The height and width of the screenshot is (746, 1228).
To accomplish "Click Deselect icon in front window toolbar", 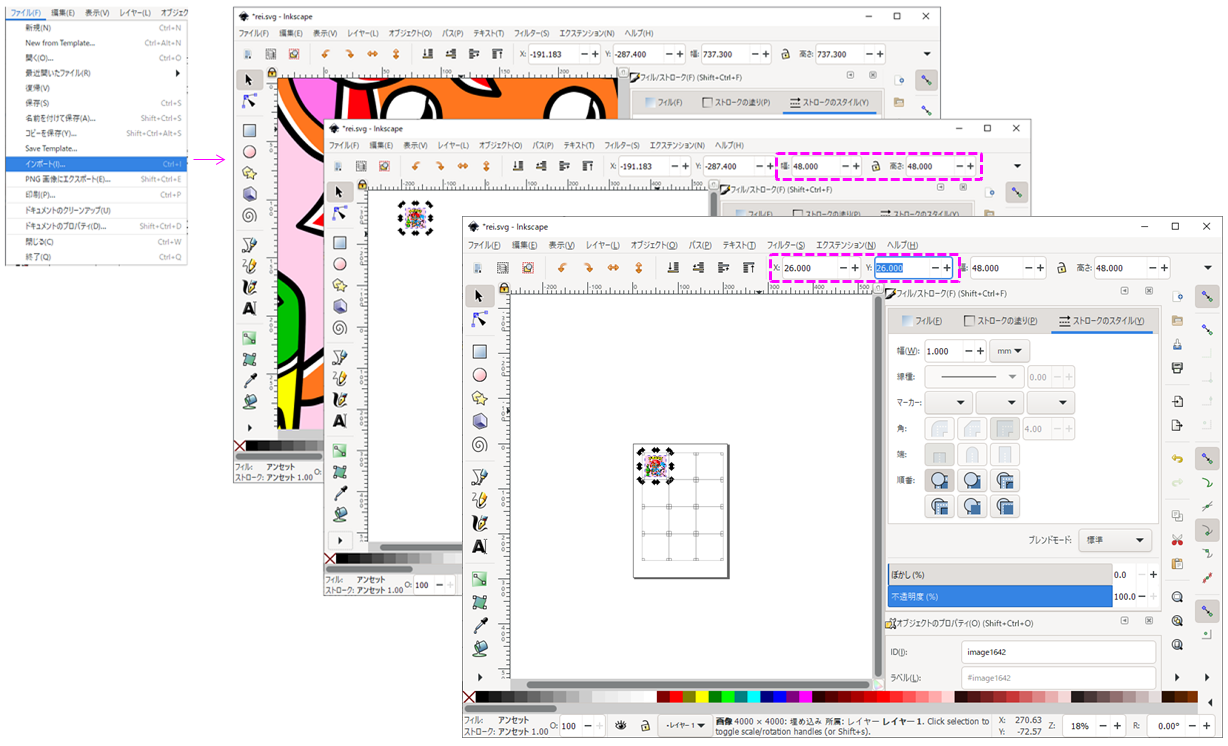I will coord(527,268).
